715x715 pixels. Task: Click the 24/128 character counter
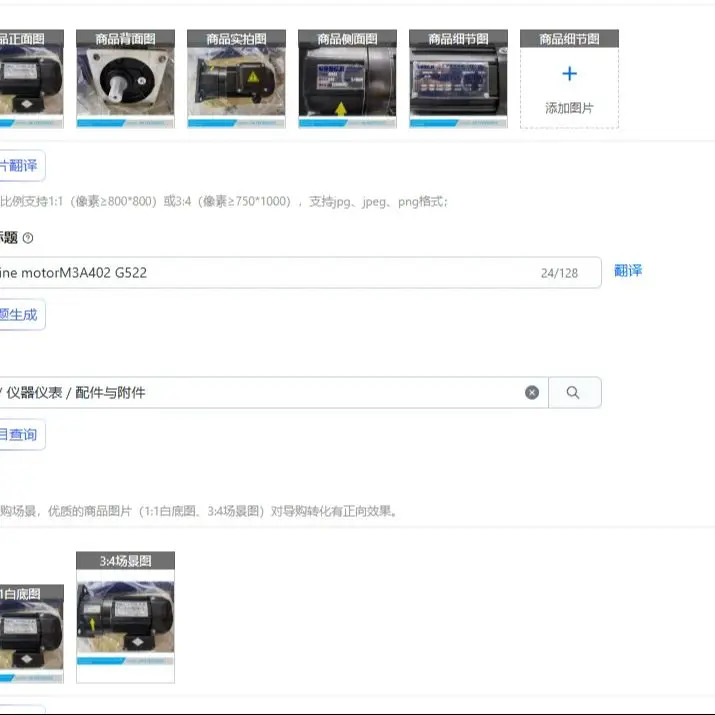(559, 273)
